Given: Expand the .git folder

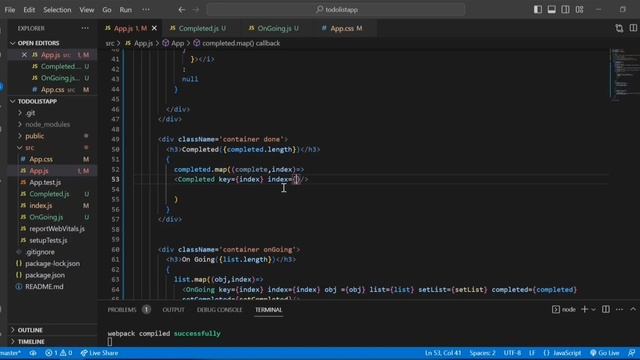Looking at the screenshot, I should coord(30,113).
